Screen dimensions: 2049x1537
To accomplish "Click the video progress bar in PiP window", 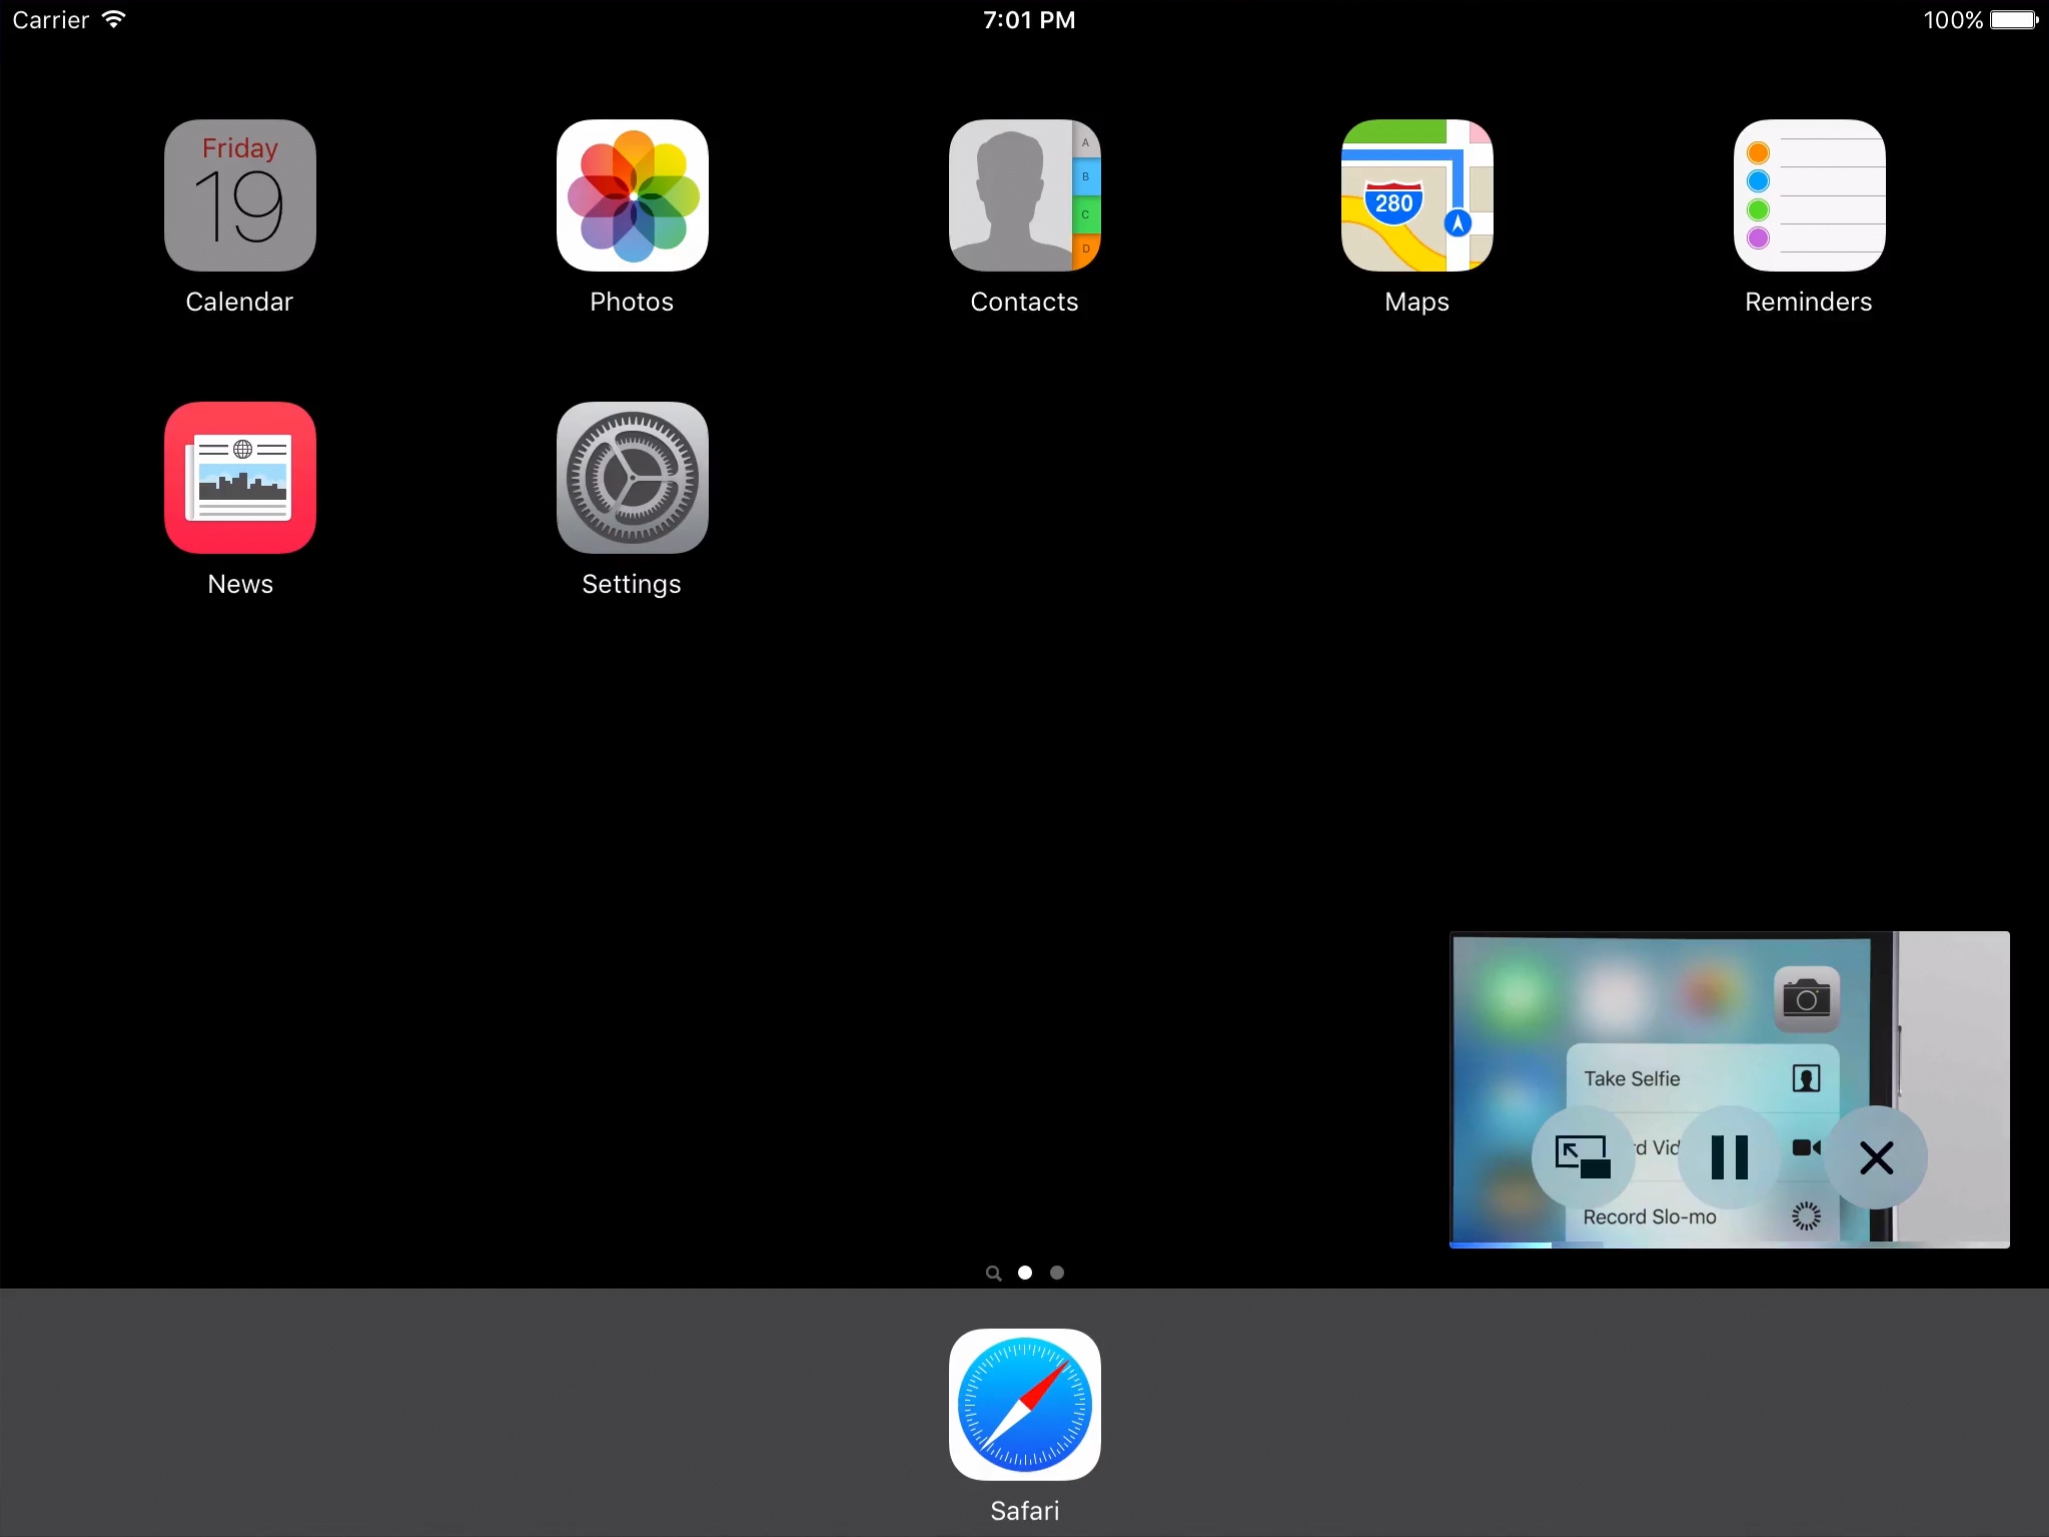I will pyautogui.click(x=1729, y=1244).
